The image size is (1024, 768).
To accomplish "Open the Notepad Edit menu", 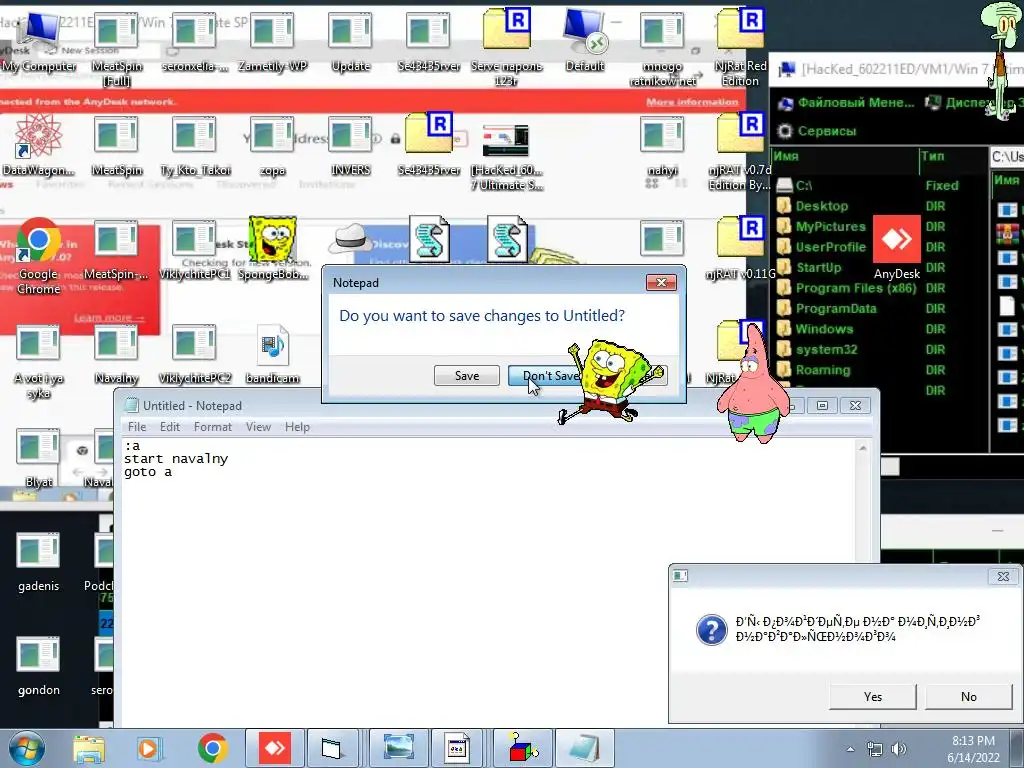I will (170, 426).
